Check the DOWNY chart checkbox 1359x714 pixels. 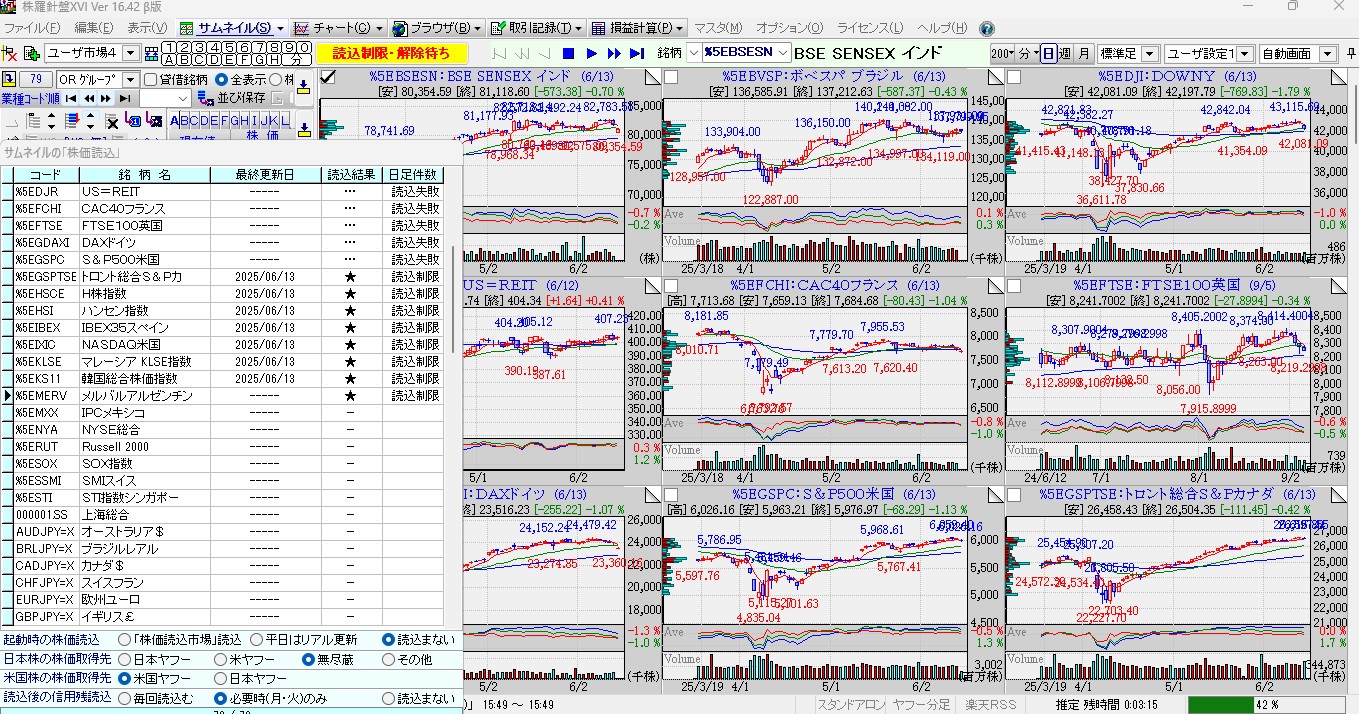click(1014, 77)
